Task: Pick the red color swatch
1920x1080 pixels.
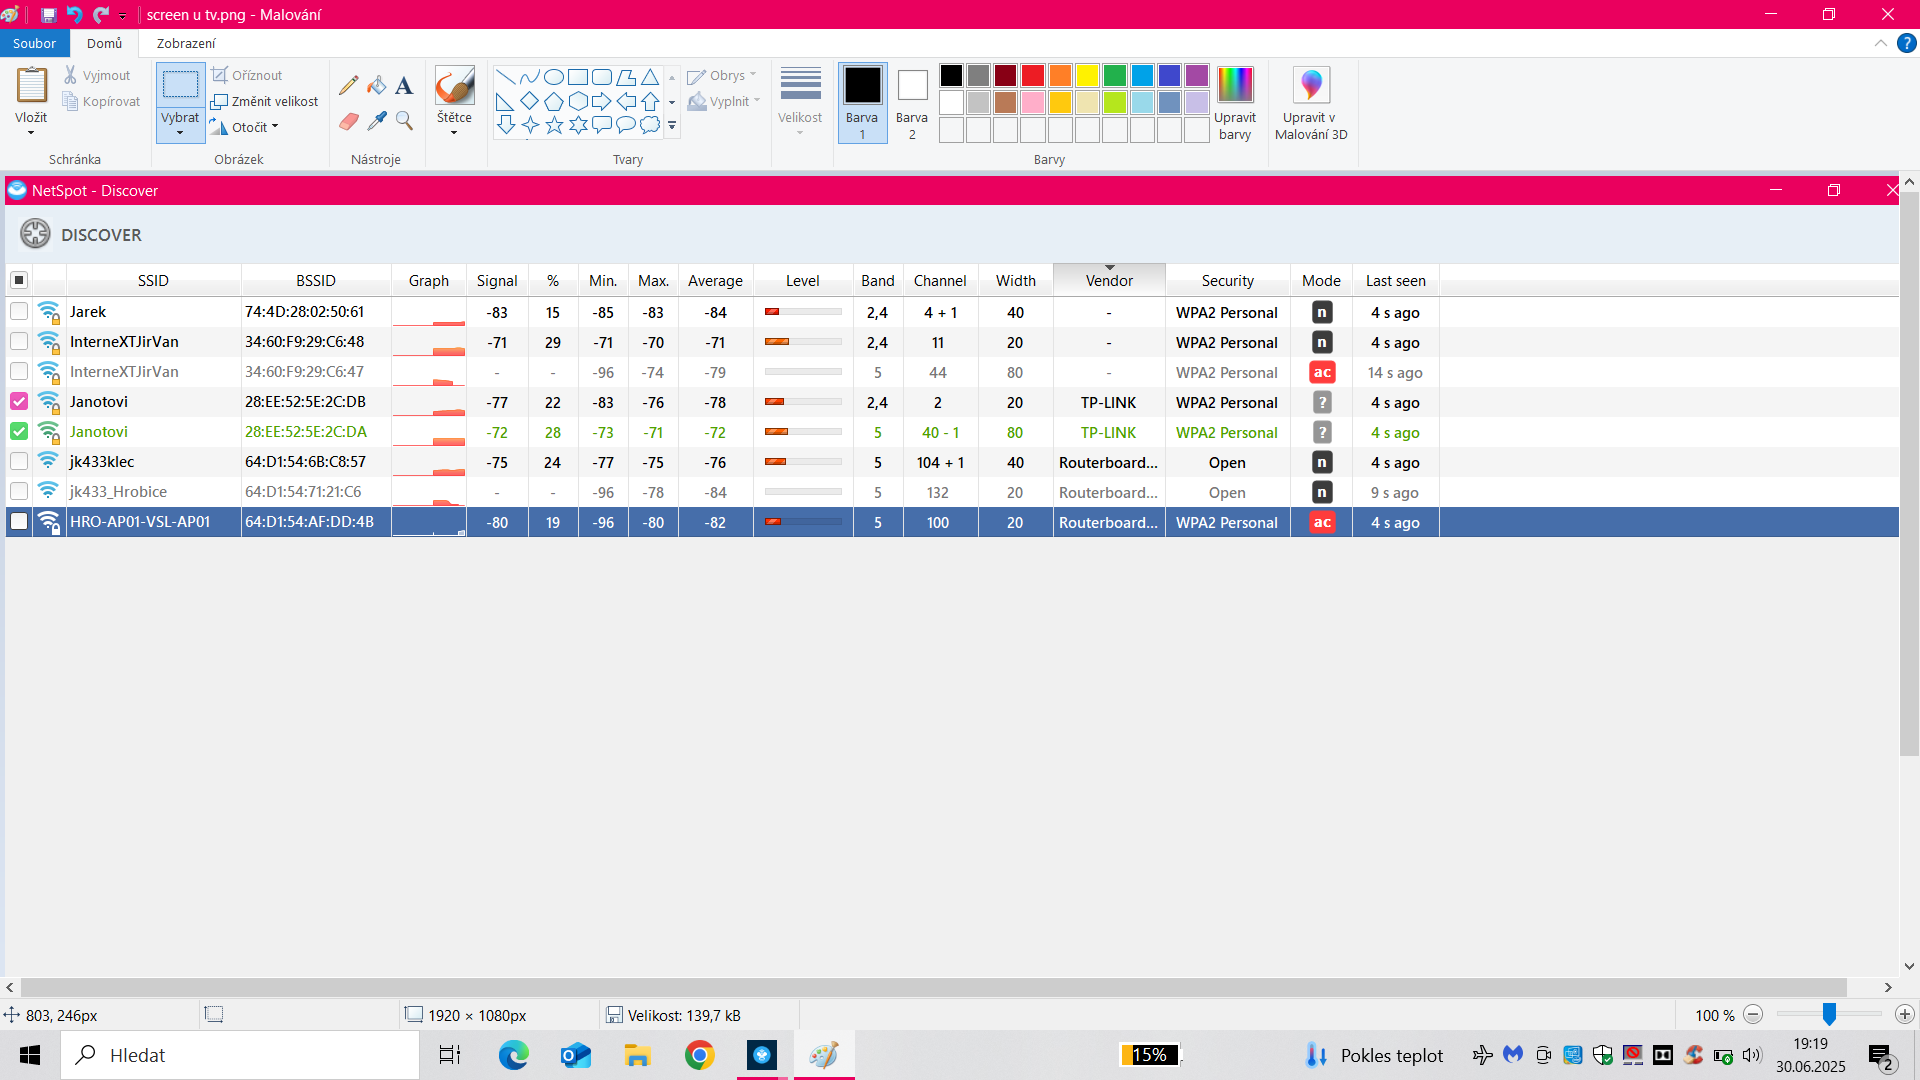Action: (1033, 76)
